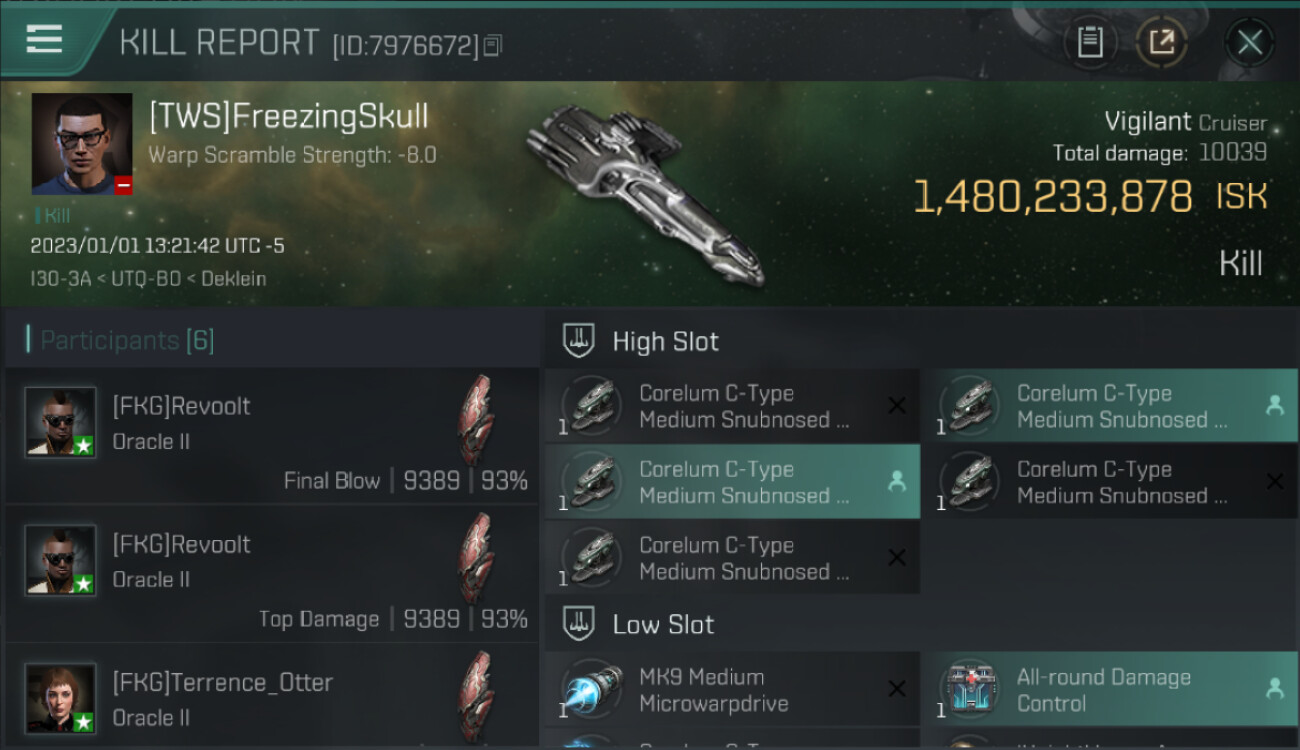Click the [TWS]FreezingSkull name
1300x750 pixels.
(x=288, y=116)
